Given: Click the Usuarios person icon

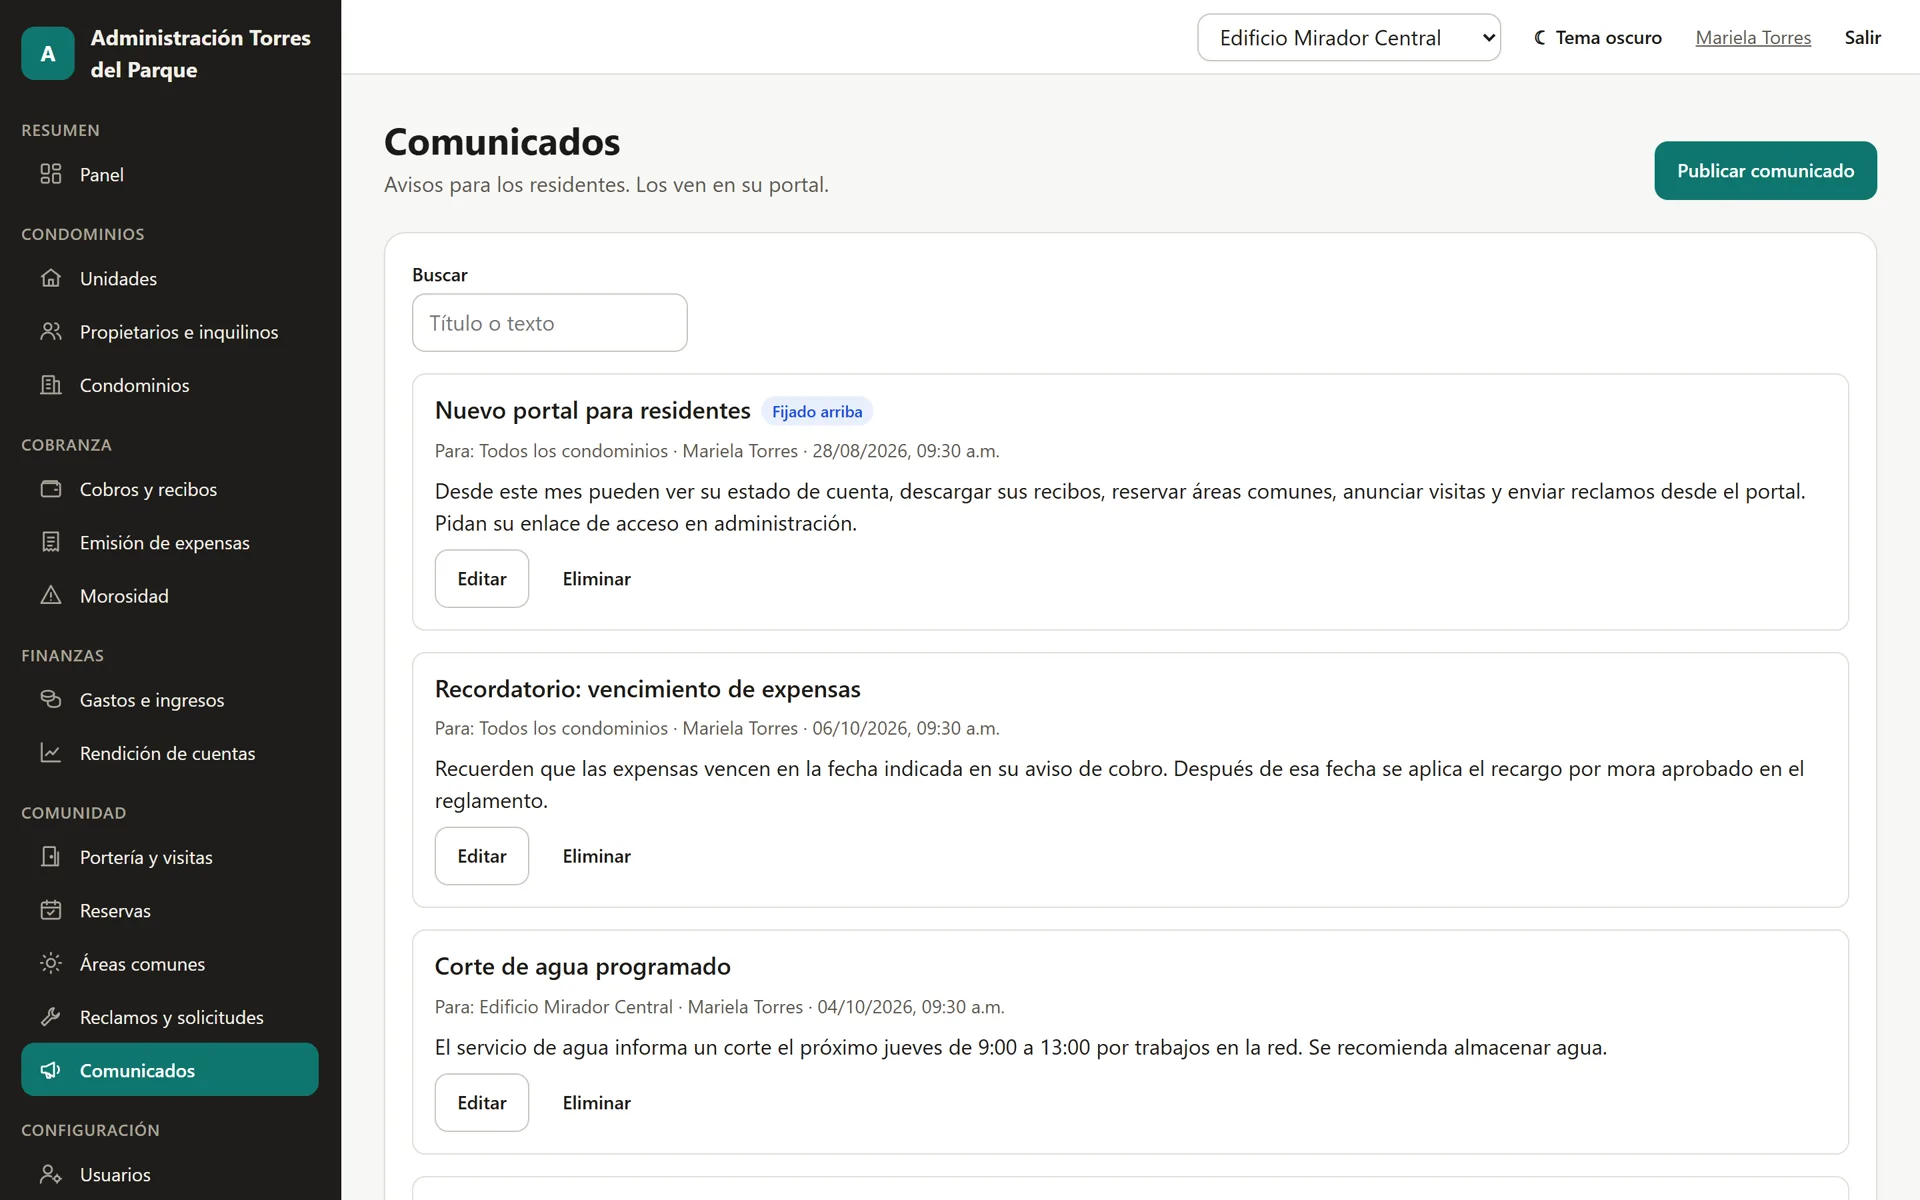Looking at the screenshot, I should [x=51, y=1174].
